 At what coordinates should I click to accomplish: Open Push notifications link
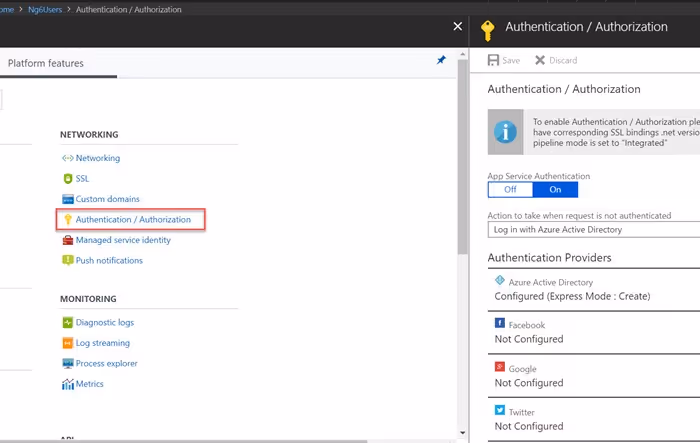pyautogui.click(x=109, y=261)
